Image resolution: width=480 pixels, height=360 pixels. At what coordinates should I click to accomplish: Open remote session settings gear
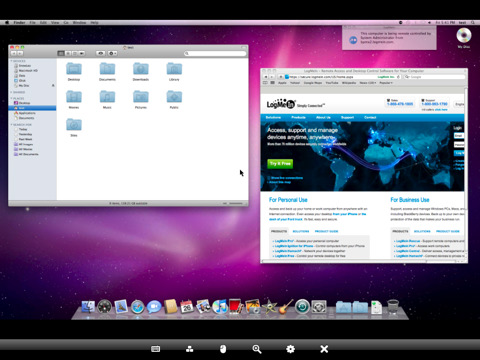click(x=290, y=349)
